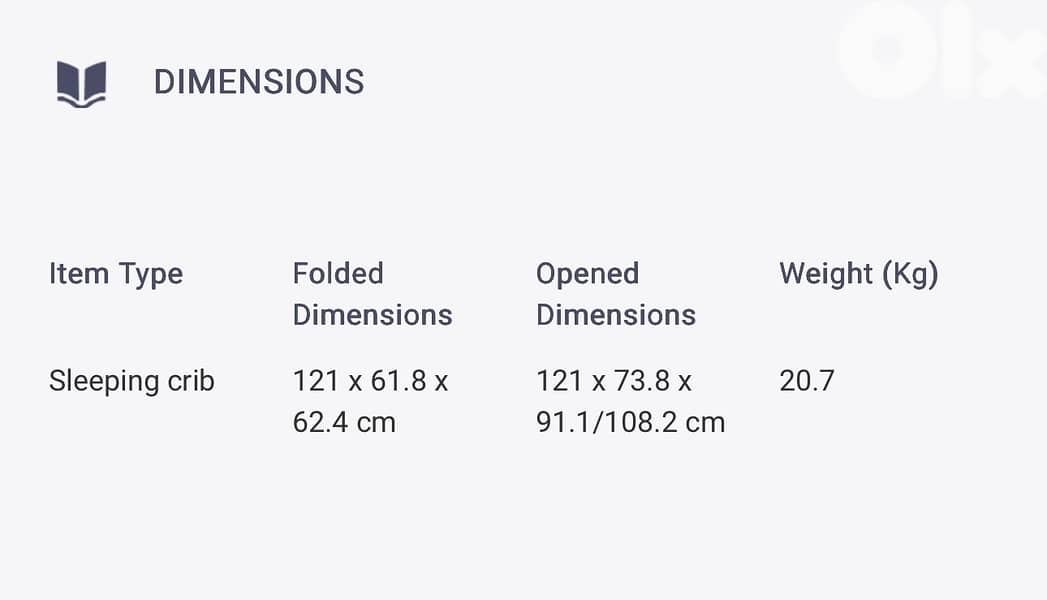Click "Dimensions" under the word Folded
Screen dimensions: 1047x600
click(x=372, y=315)
